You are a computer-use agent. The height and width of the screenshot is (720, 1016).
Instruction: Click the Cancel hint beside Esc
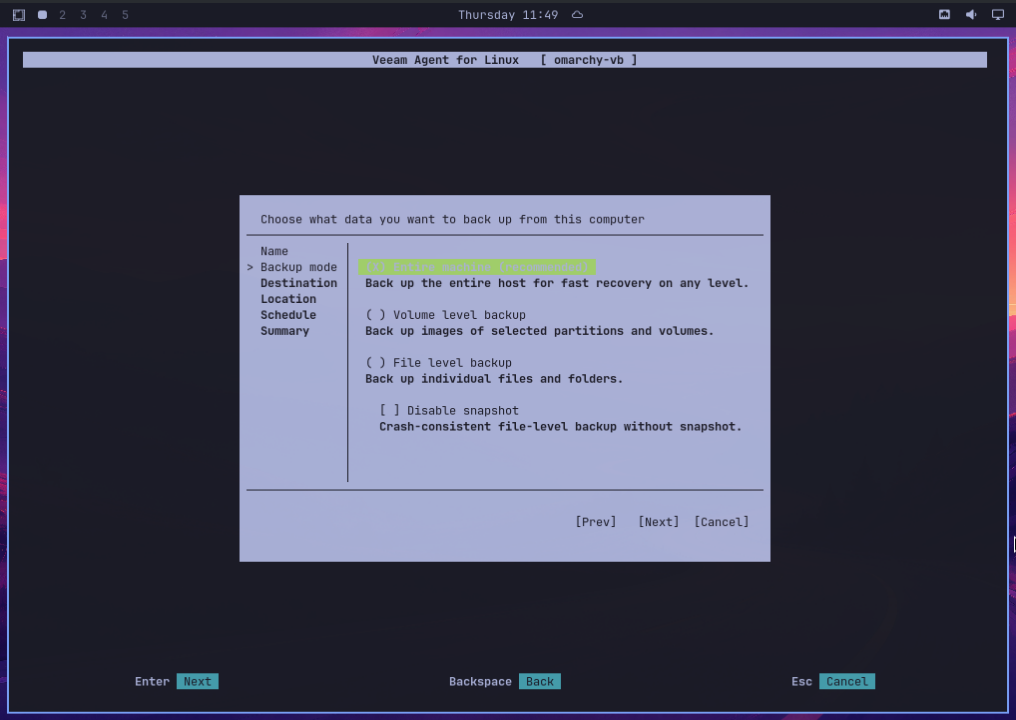(x=847, y=681)
